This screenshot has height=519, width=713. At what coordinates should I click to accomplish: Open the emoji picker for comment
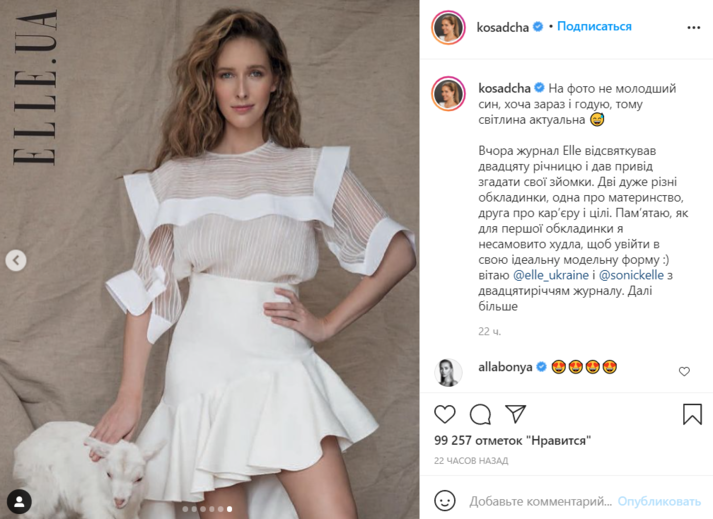[x=445, y=501]
